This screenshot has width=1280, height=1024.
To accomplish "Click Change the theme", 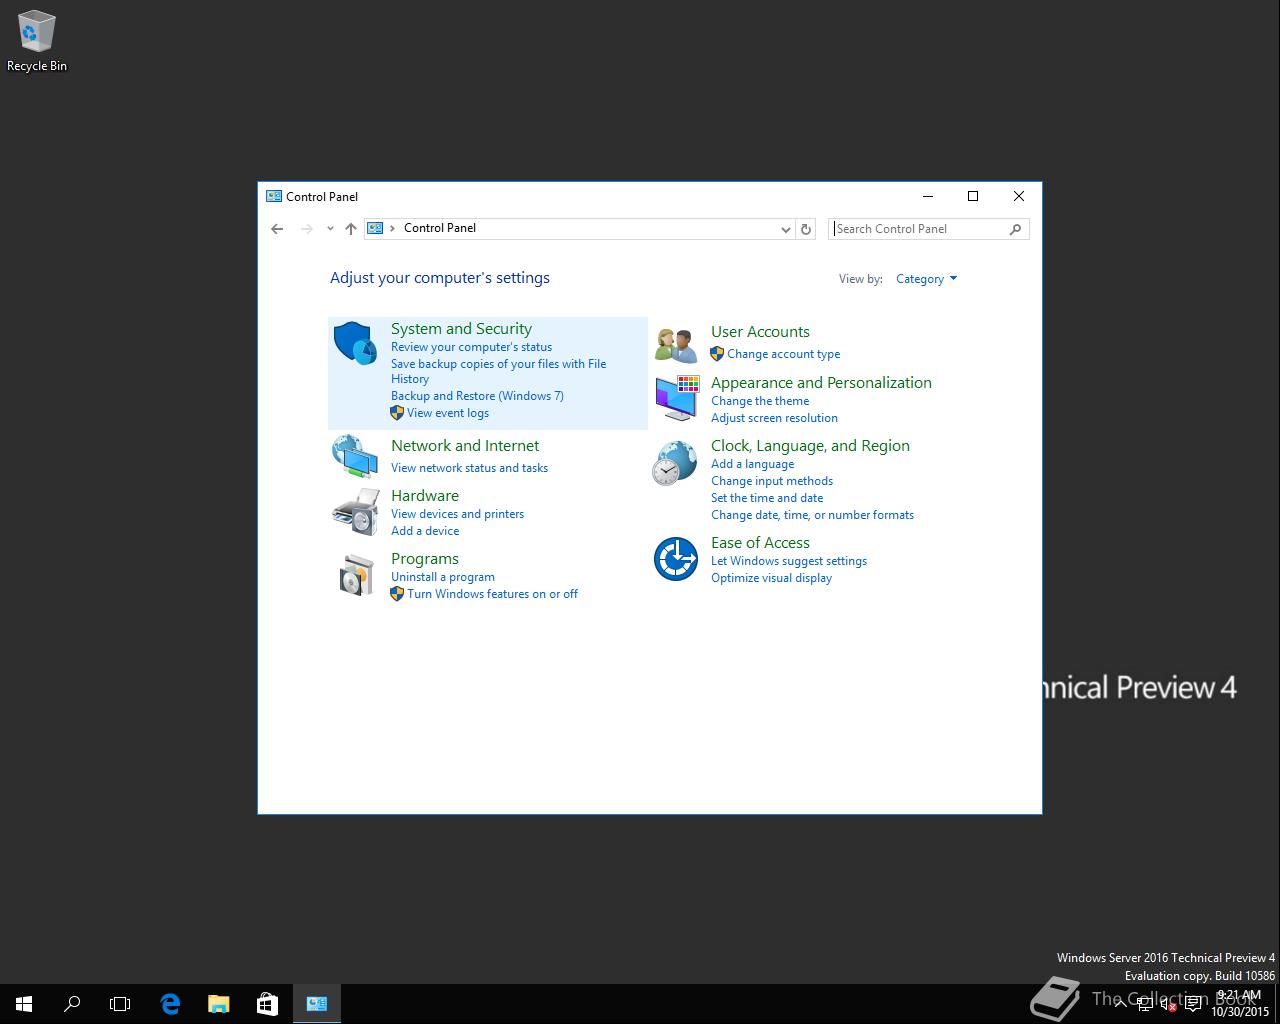I will pyautogui.click(x=760, y=401).
